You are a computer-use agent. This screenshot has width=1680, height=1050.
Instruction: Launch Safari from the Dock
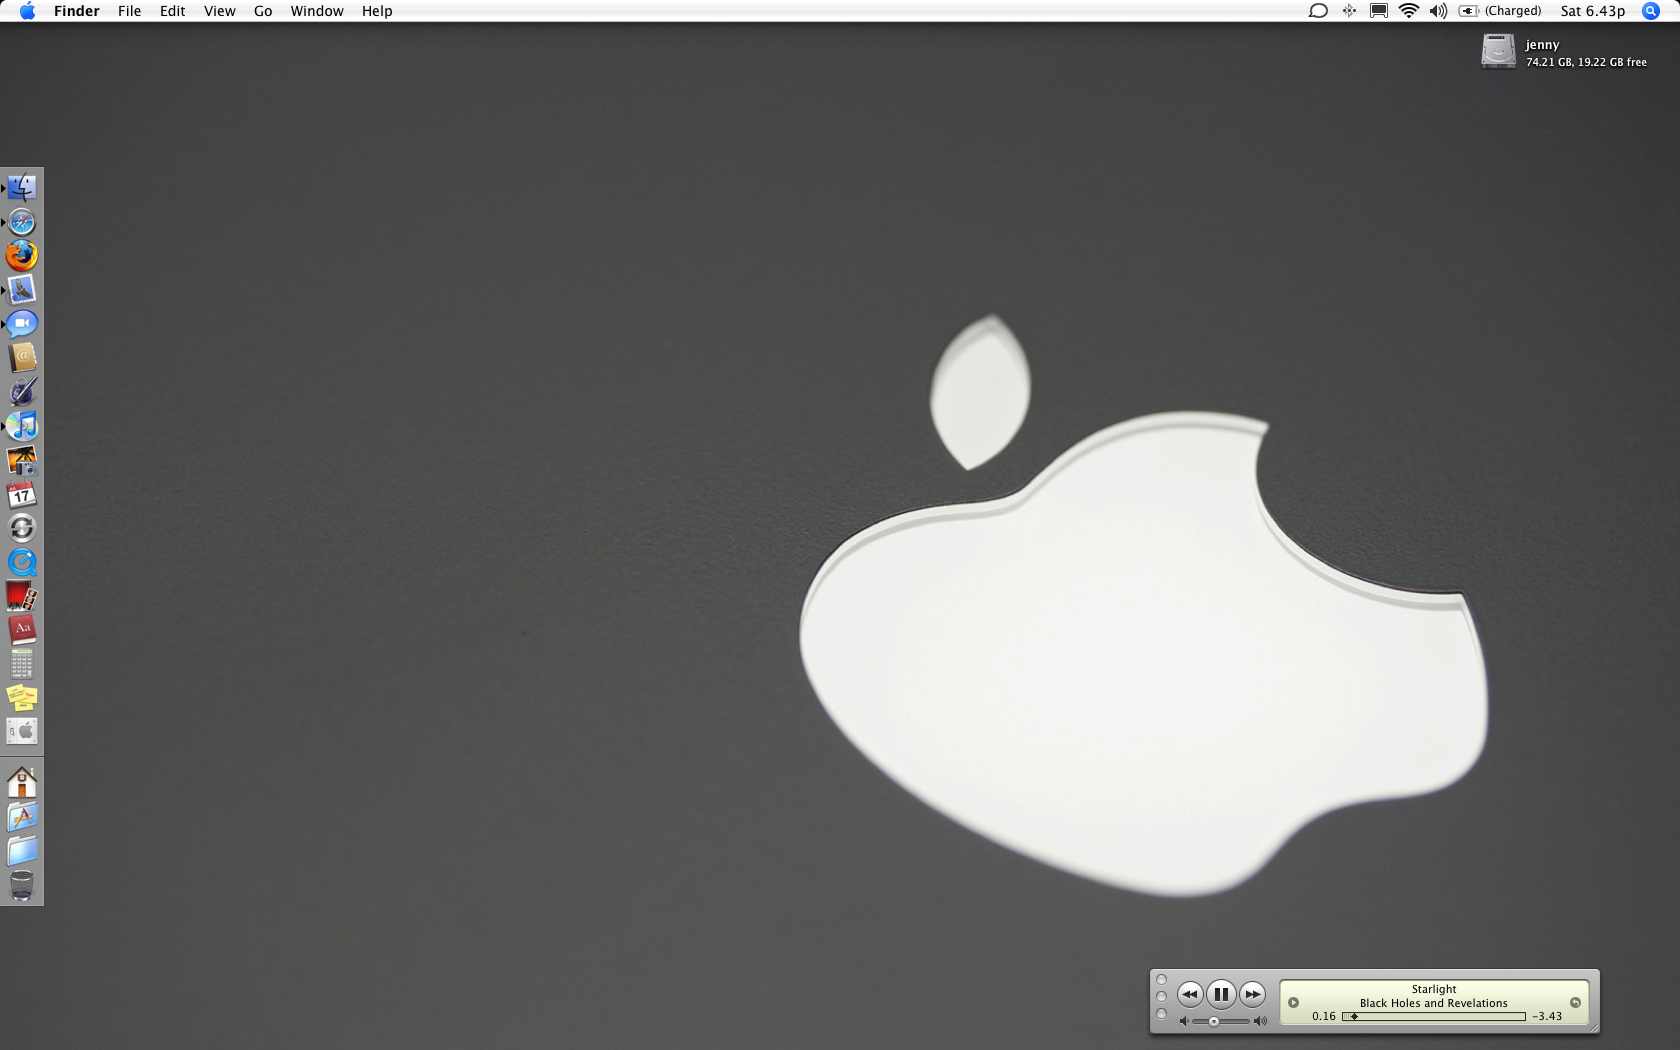tap(22, 222)
